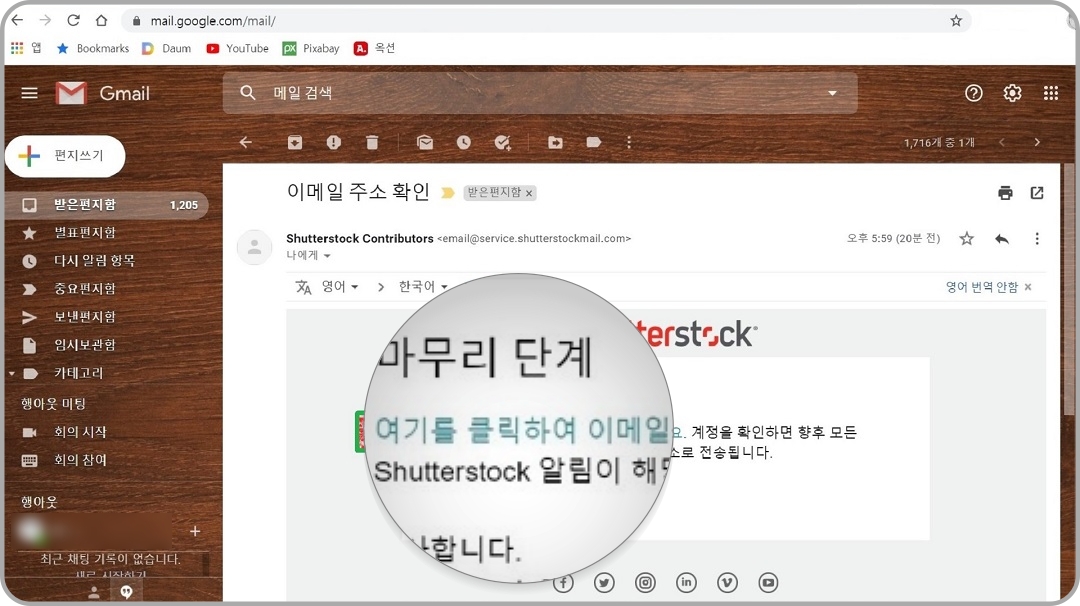
Task: Toggle the Gmail sidebar menu
Action: tap(29, 92)
